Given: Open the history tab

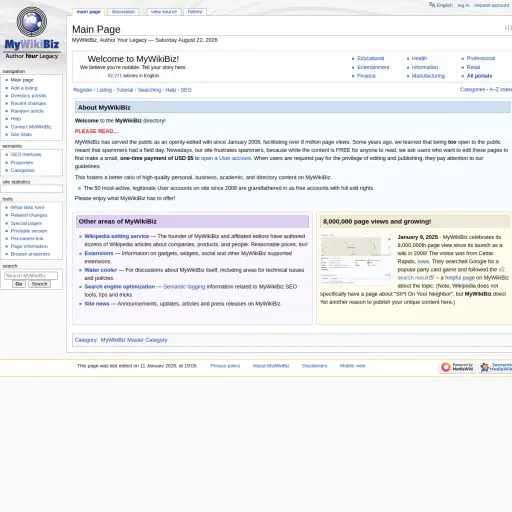Looking at the screenshot, I should (195, 12).
